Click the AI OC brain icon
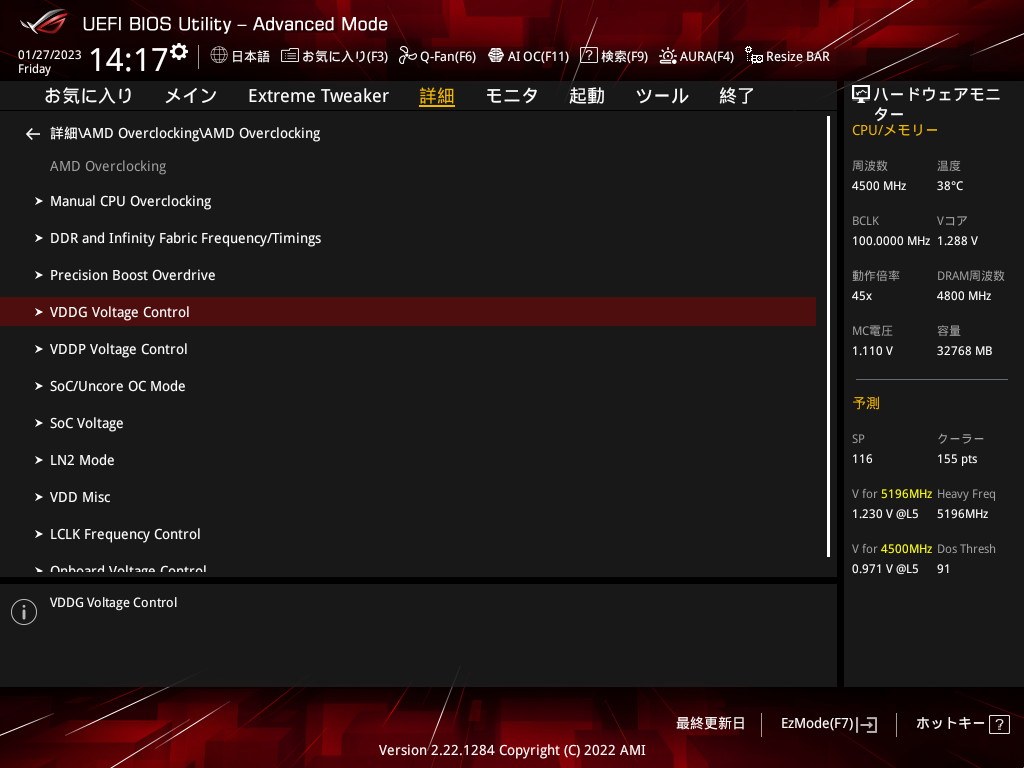Screen dimensions: 1024x768 coord(496,56)
